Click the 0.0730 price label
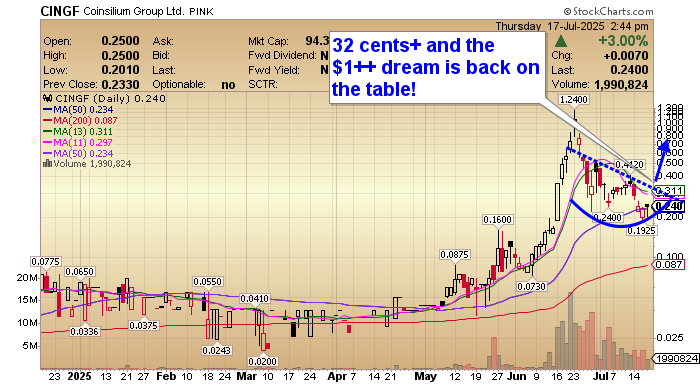 (532, 286)
